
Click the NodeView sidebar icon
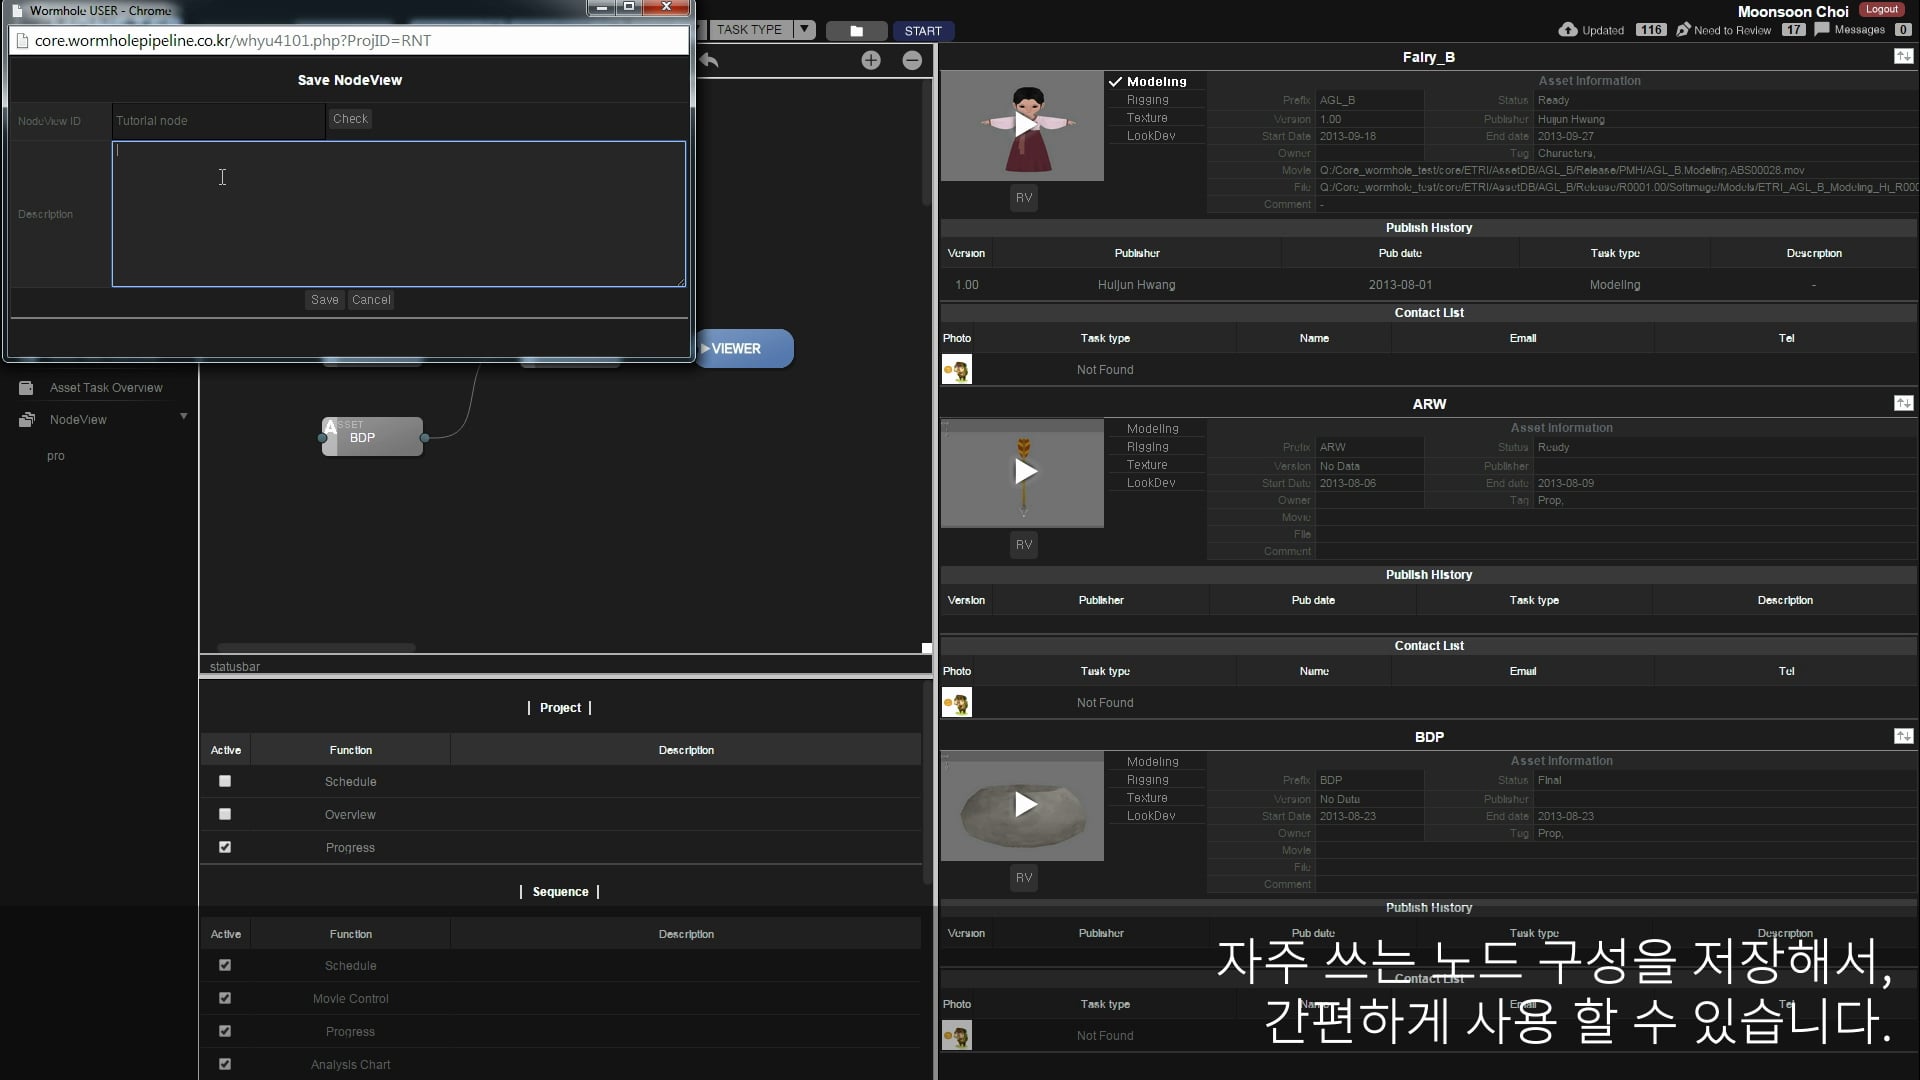(27, 420)
